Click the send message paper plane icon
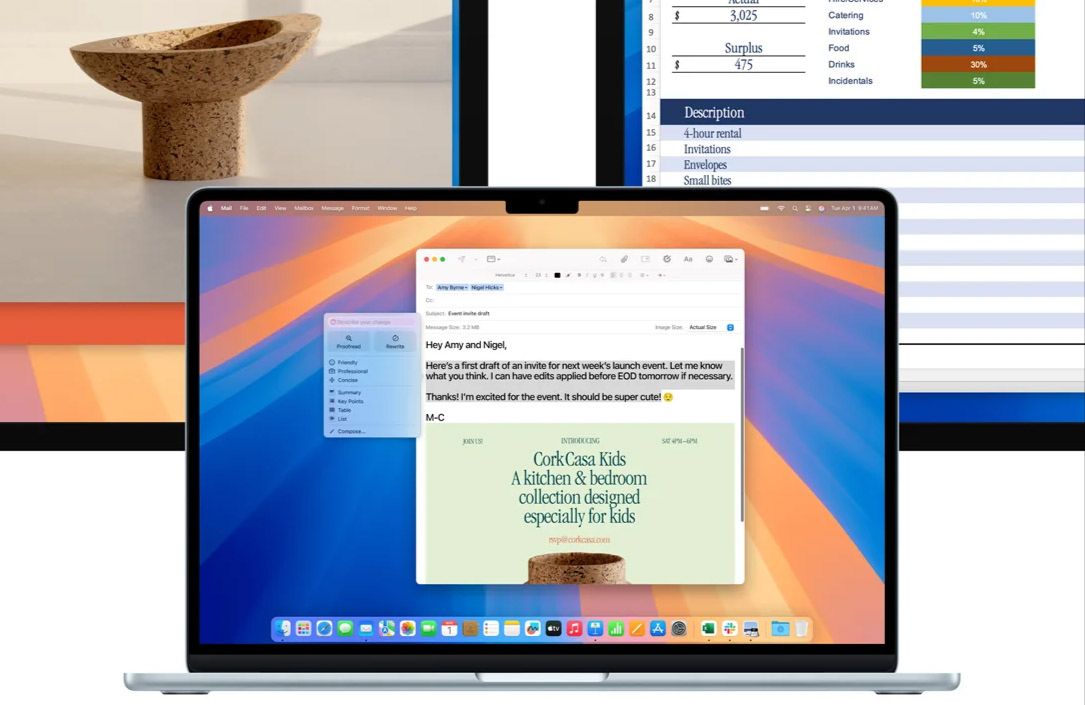The width and height of the screenshot is (1085, 705). (x=462, y=259)
